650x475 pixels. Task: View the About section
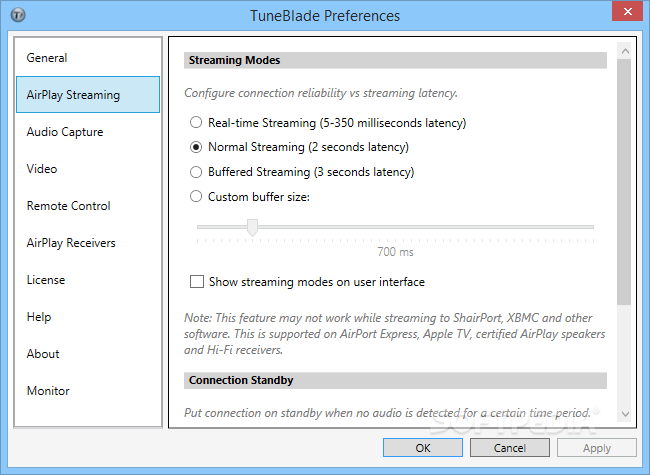tap(88, 354)
